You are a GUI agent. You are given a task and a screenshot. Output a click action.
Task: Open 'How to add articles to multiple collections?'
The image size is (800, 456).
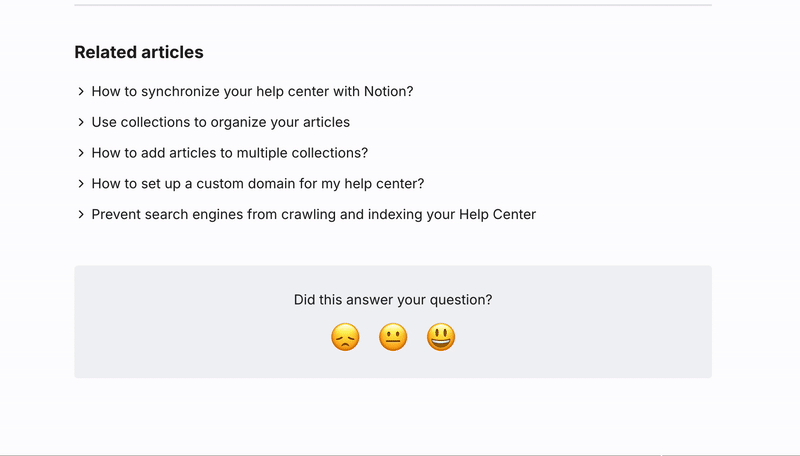[230, 153]
